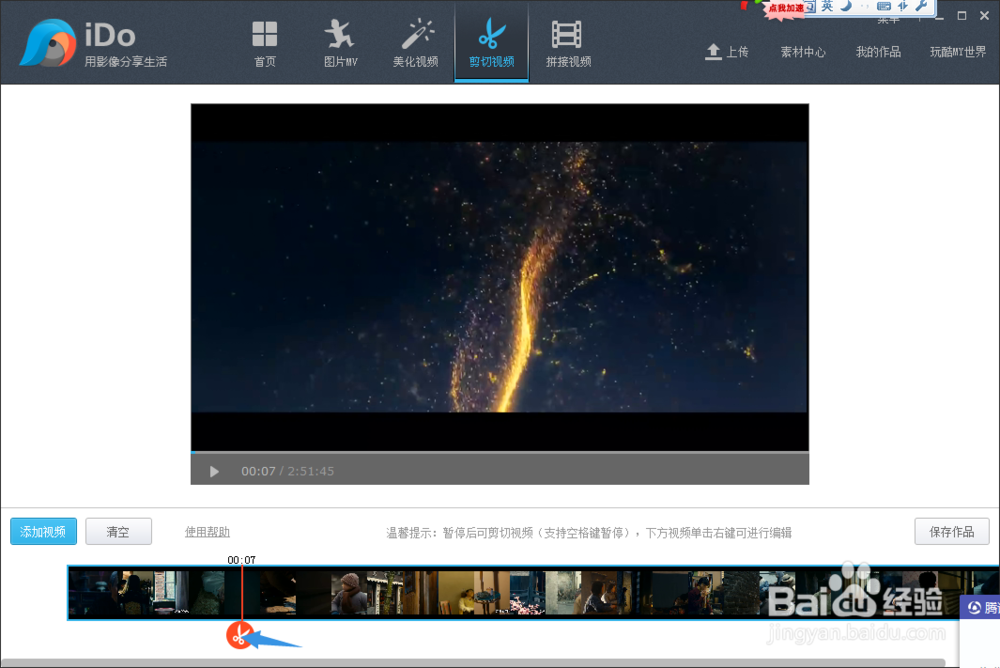Select the 剪切视频 scissors tab
The height and width of the screenshot is (668, 1000).
491,43
